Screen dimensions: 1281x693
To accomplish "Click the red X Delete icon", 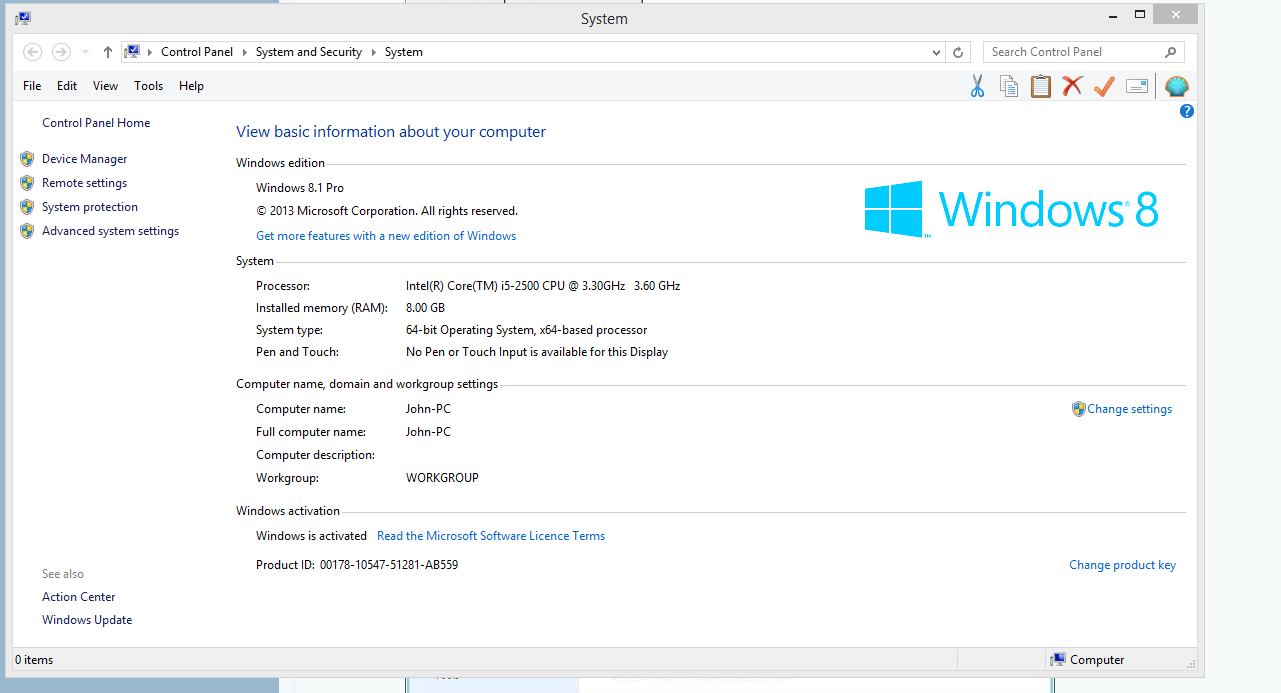I will [x=1072, y=87].
